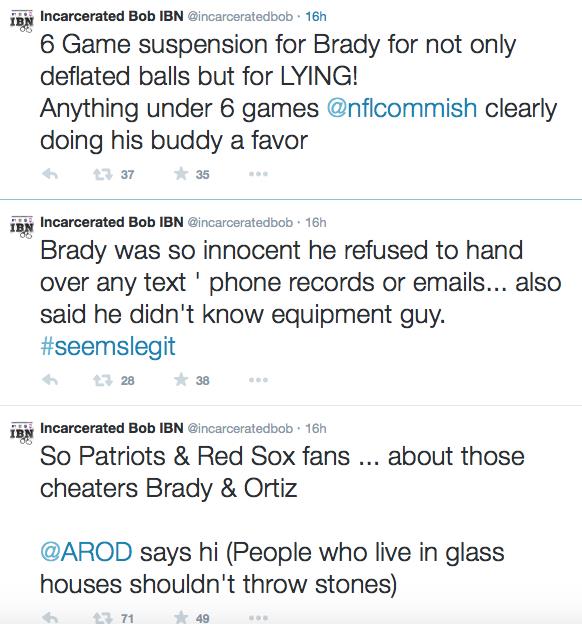Open the @nflcommish mention link
The image size is (582, 624).
point(402,108)
